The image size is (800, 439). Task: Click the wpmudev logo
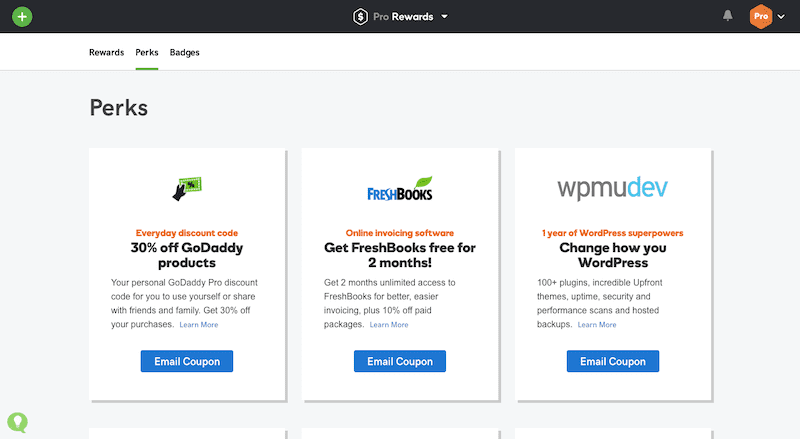point(612,188)
